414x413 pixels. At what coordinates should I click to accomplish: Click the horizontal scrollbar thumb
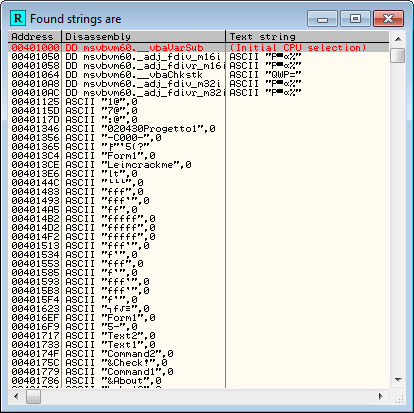coord(33,396)
